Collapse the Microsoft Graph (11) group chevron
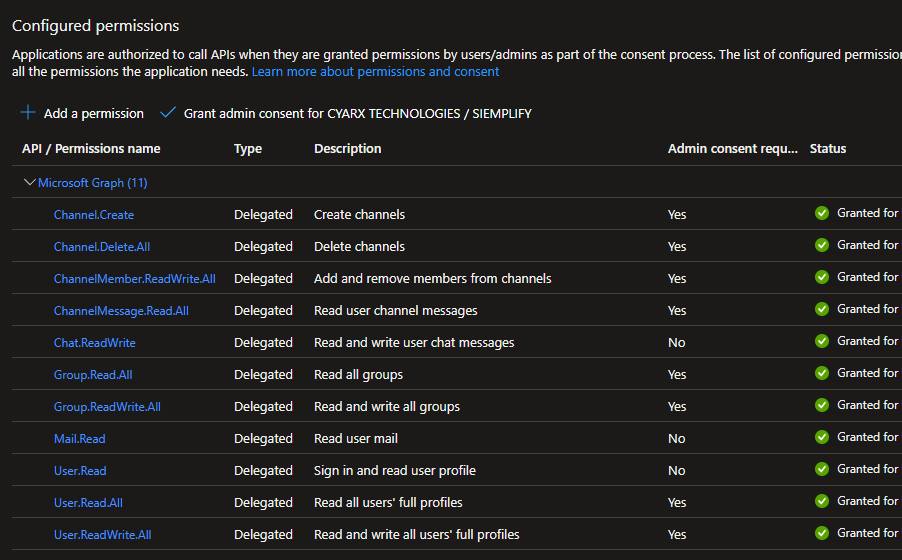The image size is (902, 560). (x=29, y=183)
